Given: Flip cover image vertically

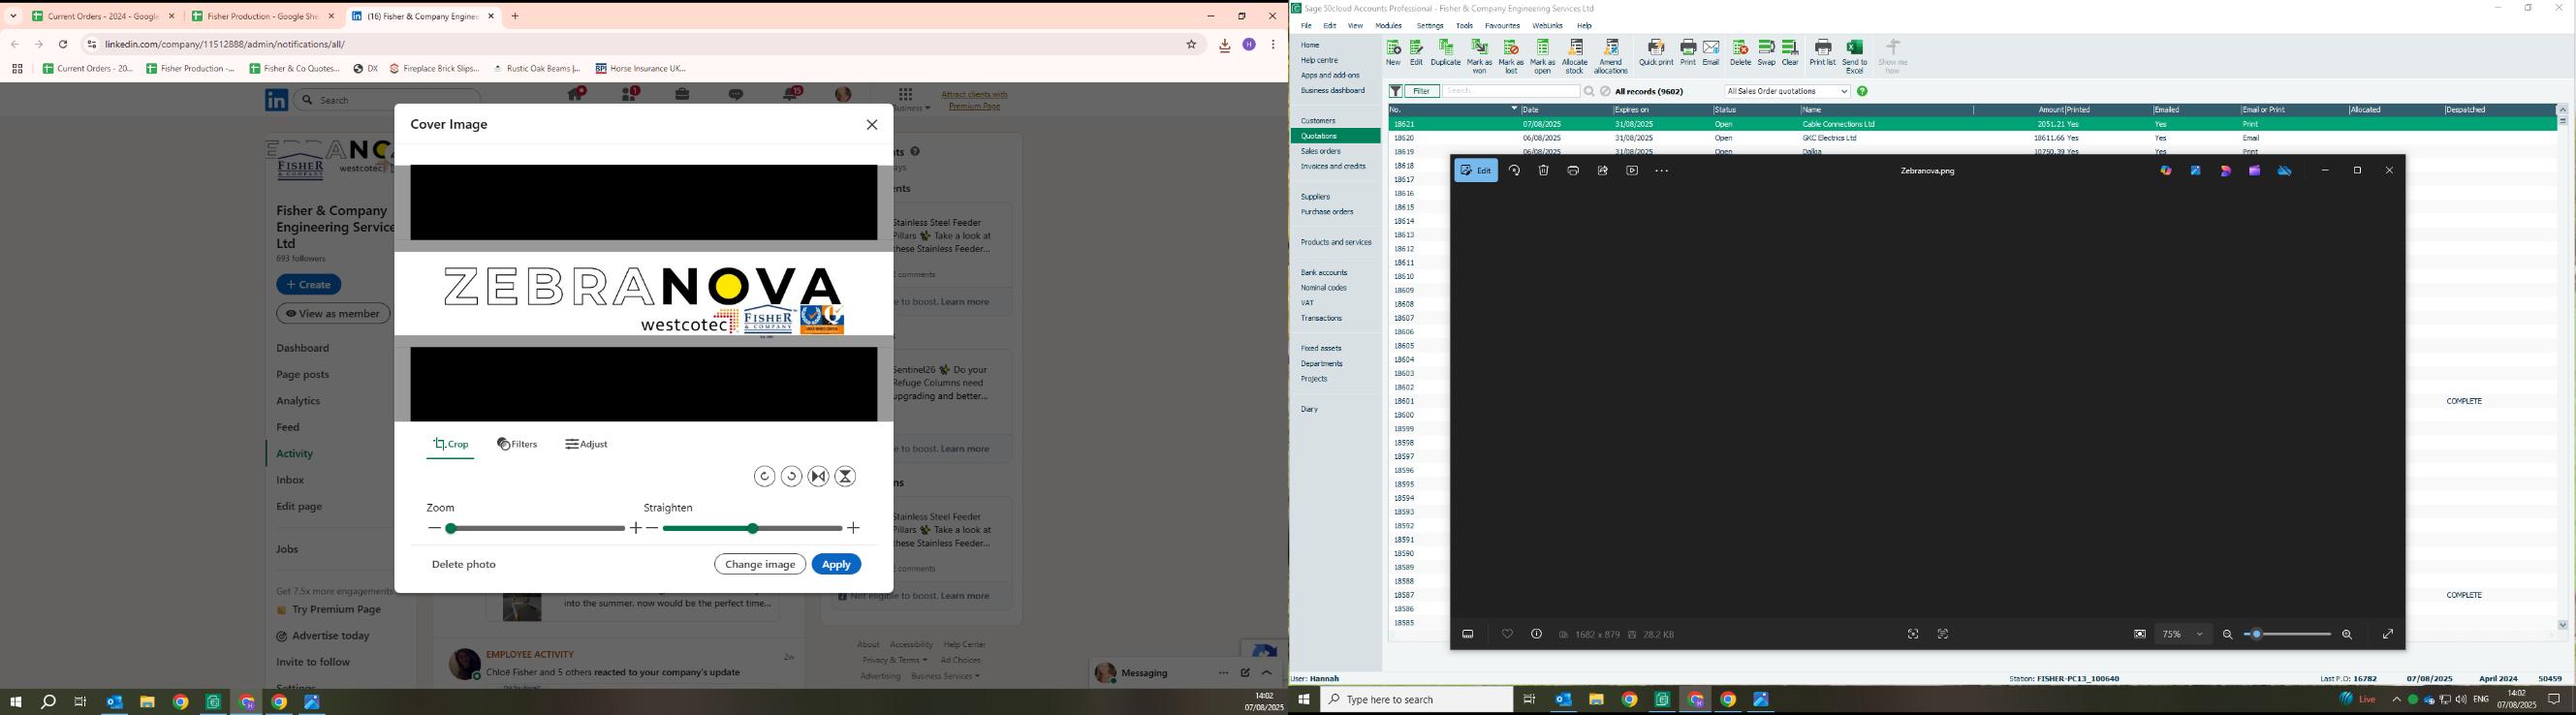Looking at the screenshot, I should pyautogui.click(x=846, y=477).
